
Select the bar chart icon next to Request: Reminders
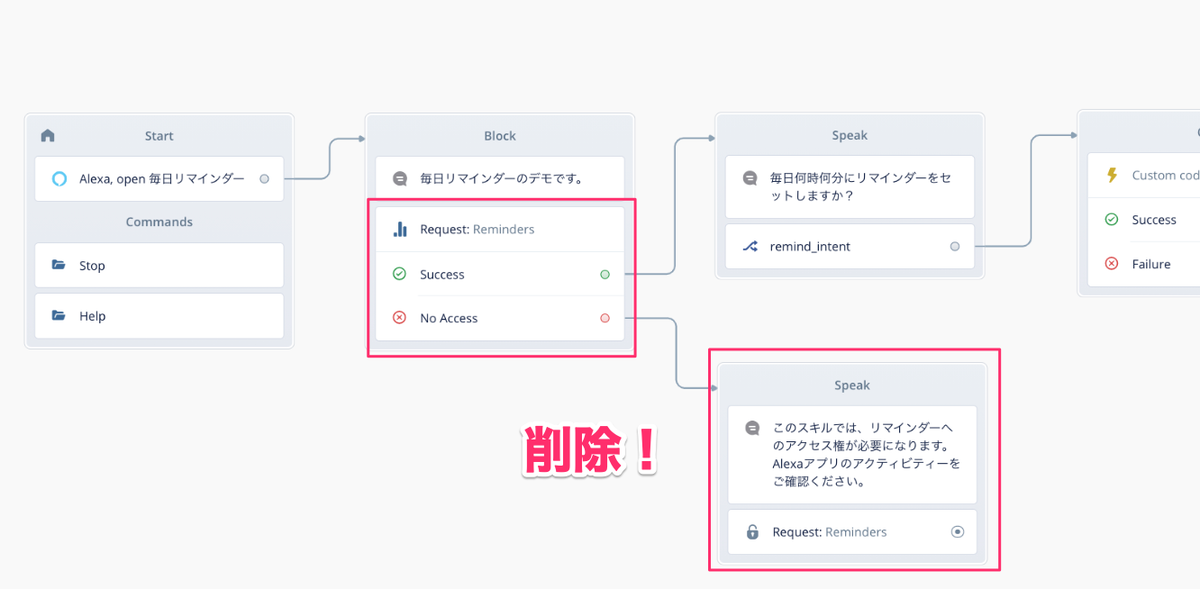(400, 229)
